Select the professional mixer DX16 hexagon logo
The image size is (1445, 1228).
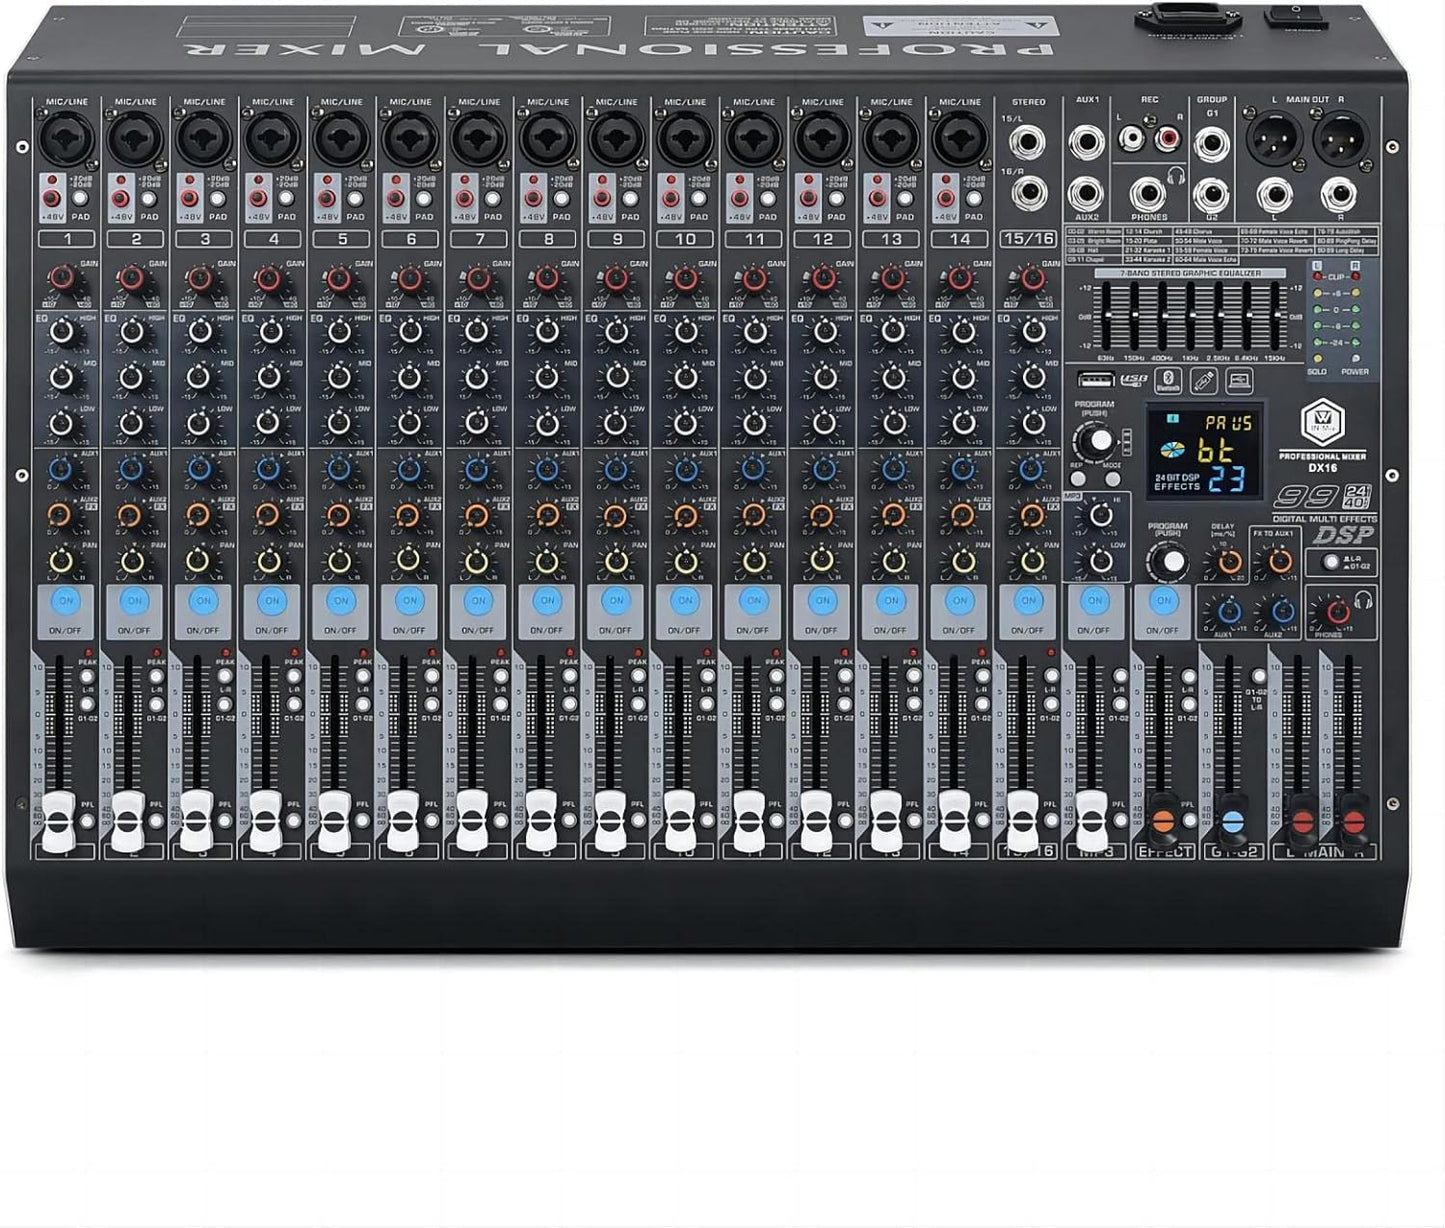tap(1323, 422)
